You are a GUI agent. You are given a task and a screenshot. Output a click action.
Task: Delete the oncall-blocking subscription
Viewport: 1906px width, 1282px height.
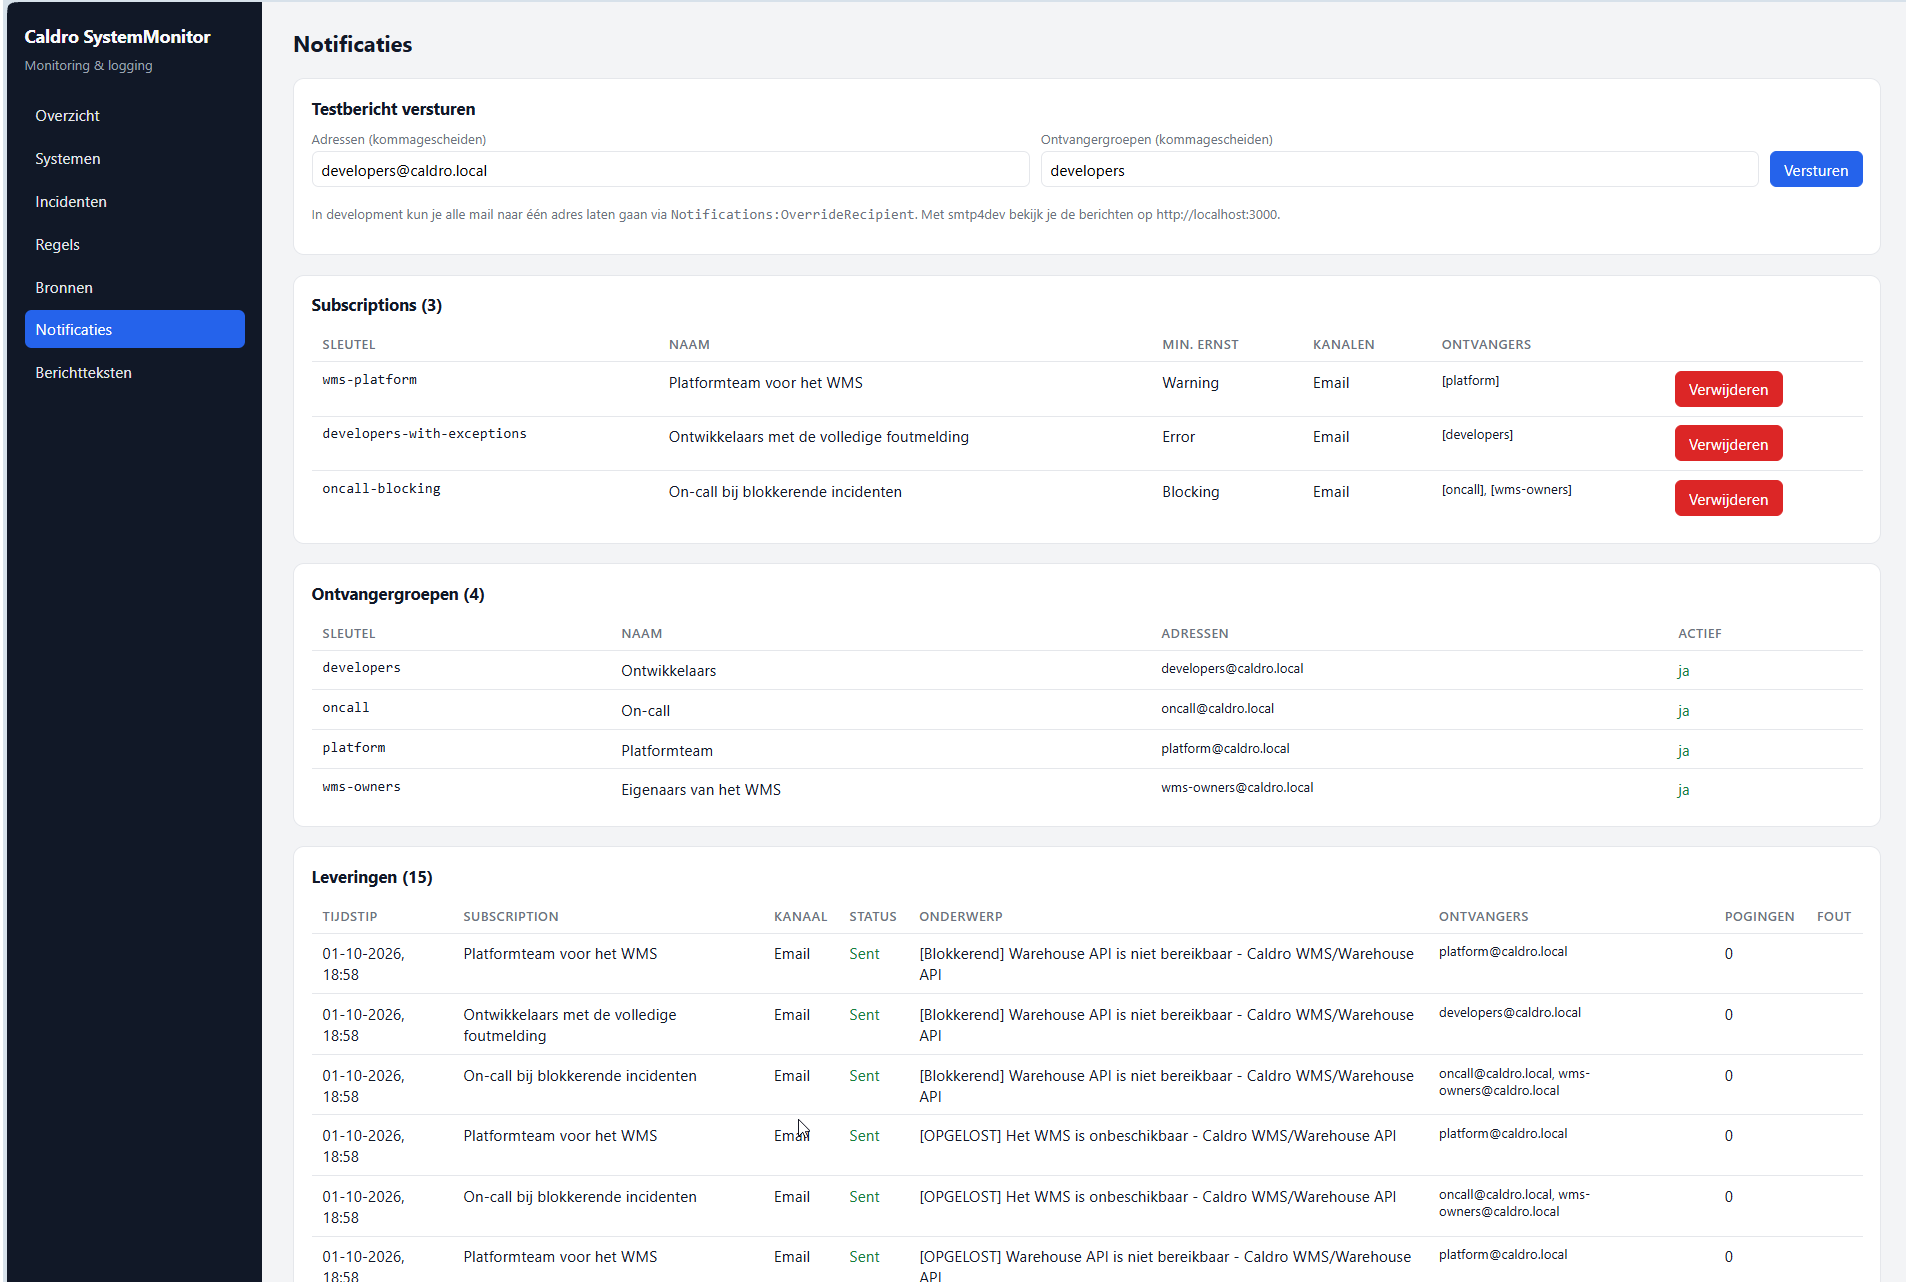(x=1728, y=500)
